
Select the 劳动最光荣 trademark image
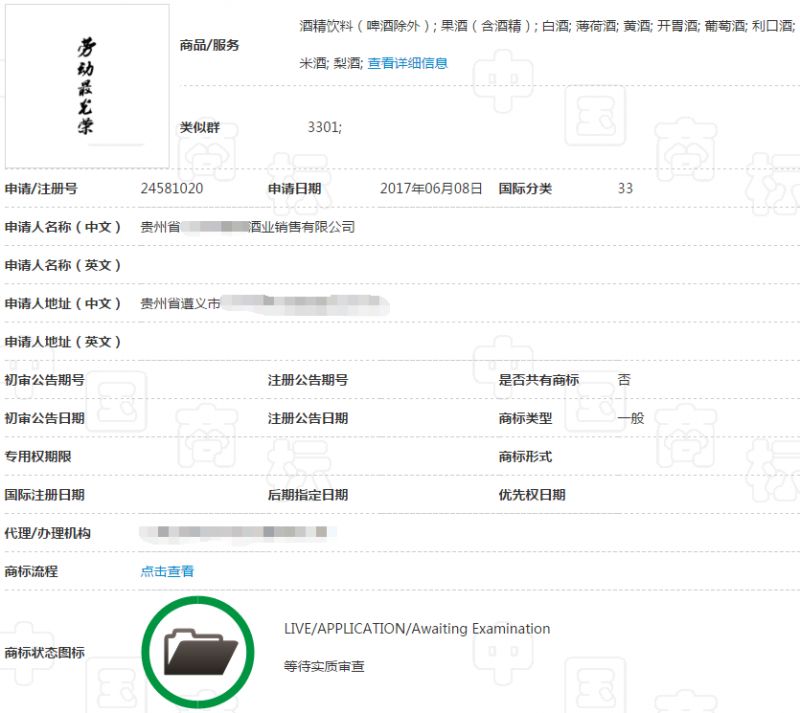click(x=88, y=85)
